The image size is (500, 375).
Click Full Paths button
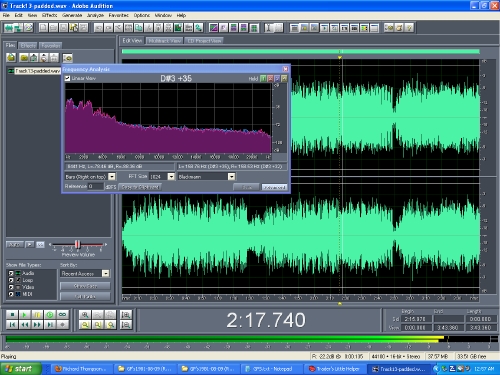click(85, 296)
